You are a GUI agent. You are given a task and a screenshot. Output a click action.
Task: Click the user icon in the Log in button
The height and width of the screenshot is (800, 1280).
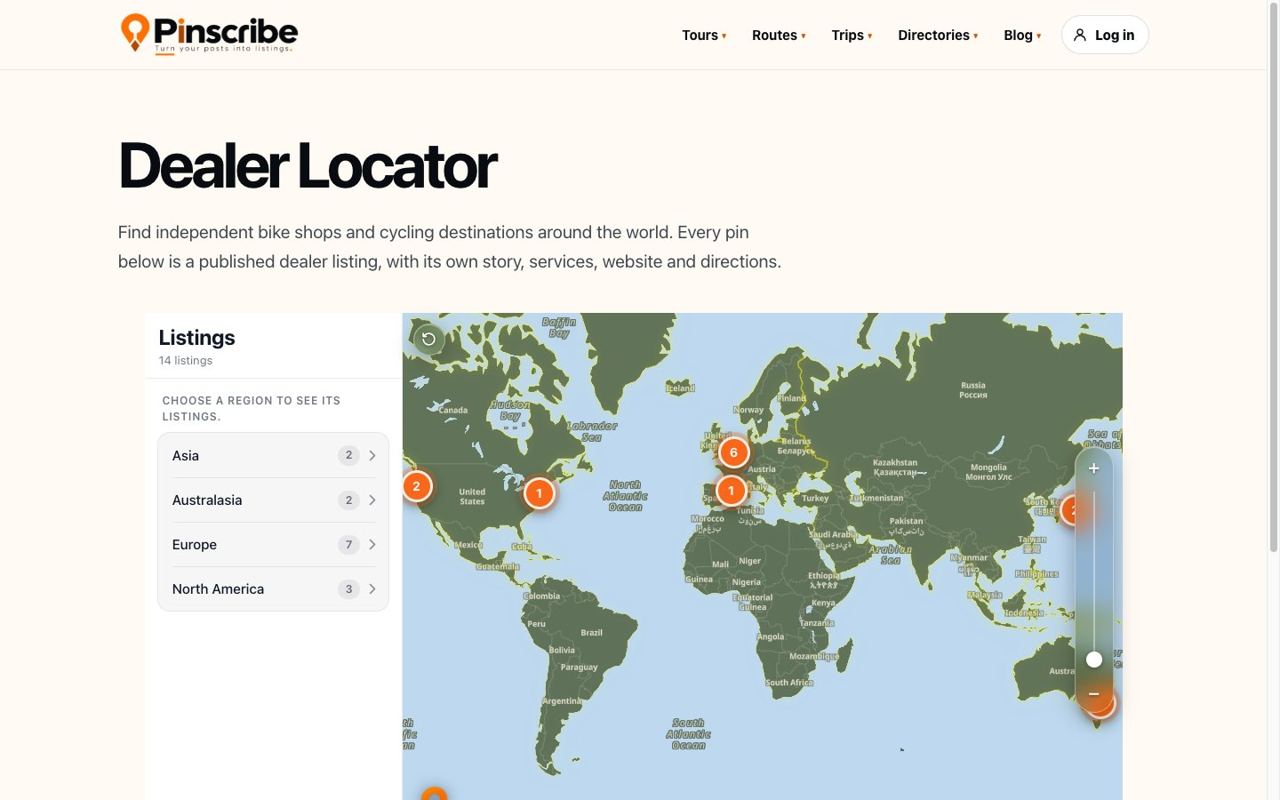tap(1080, 35)
